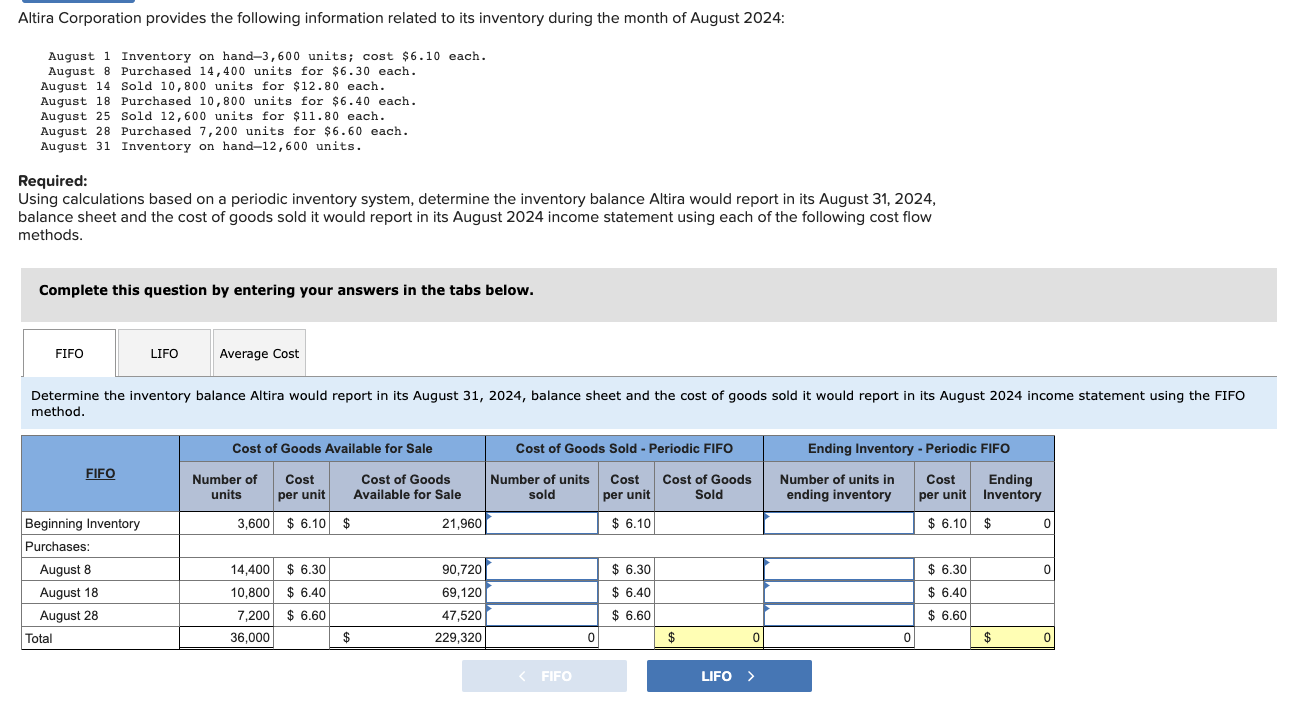The width and height of the screenshot is (1314, 718).
Task: Select total Cost of Goods Sold cell
Action: pos(709,637)
